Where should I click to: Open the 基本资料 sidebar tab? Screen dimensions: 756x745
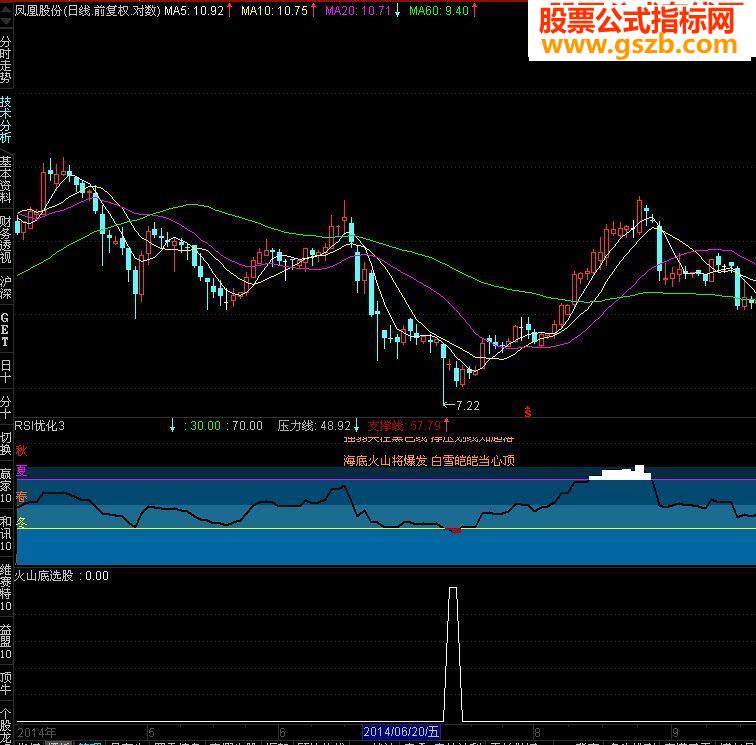click(5, 179)
